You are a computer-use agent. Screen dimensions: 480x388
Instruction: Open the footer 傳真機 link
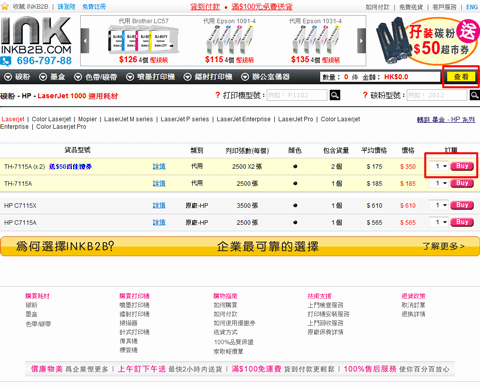coord(129,341)
